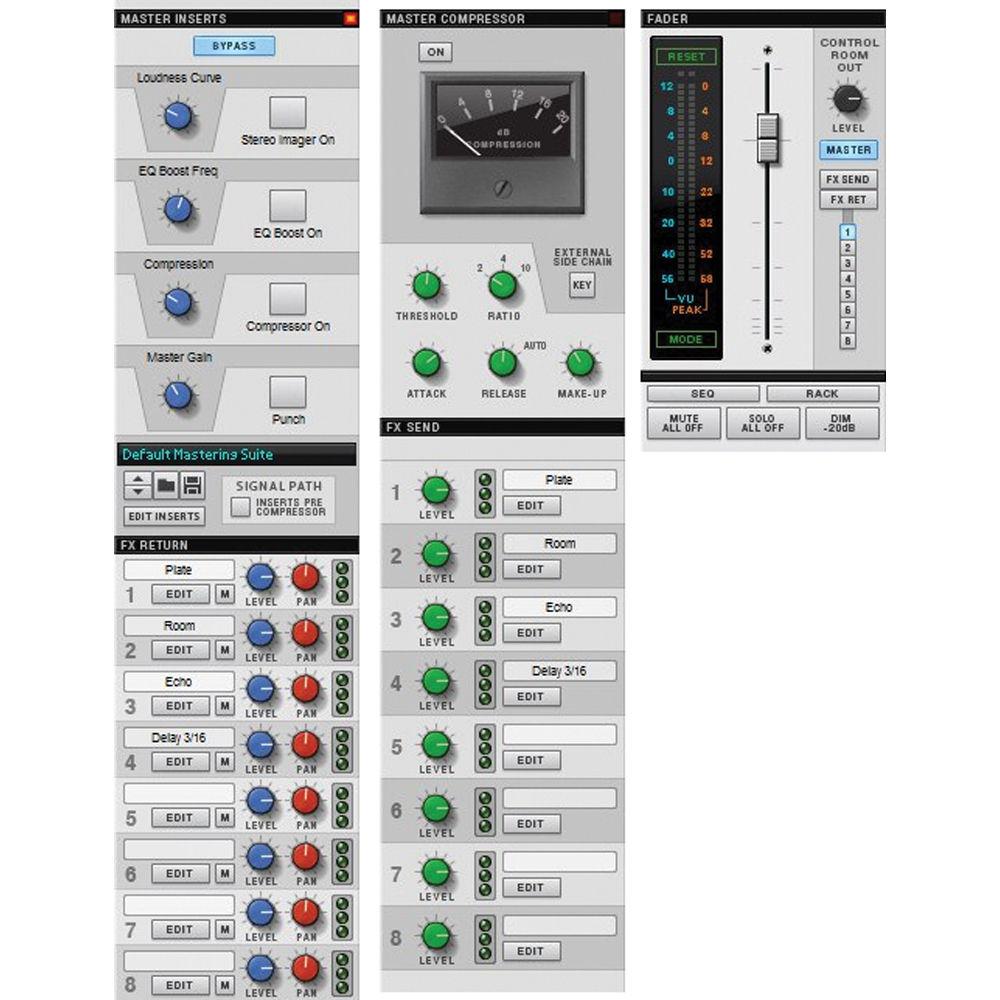
Task: Mute the Delay 3/16 FX return
Action: point(226,762)
